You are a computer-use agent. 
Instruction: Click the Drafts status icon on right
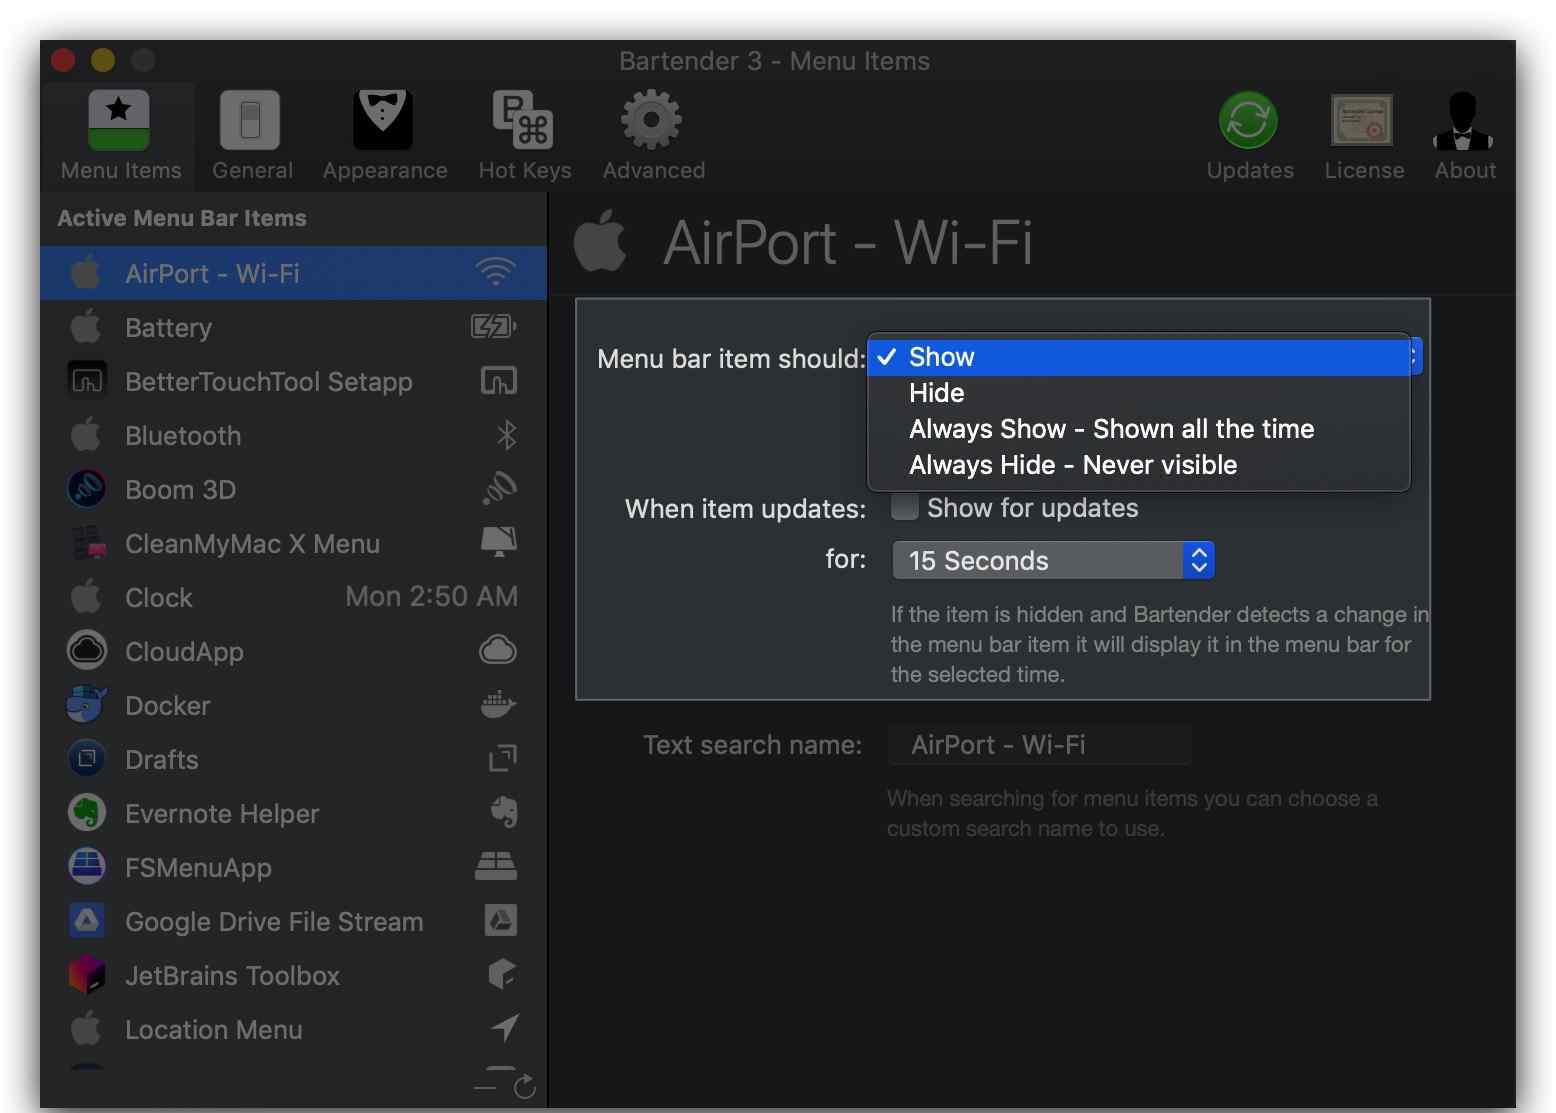click(503, 759)
